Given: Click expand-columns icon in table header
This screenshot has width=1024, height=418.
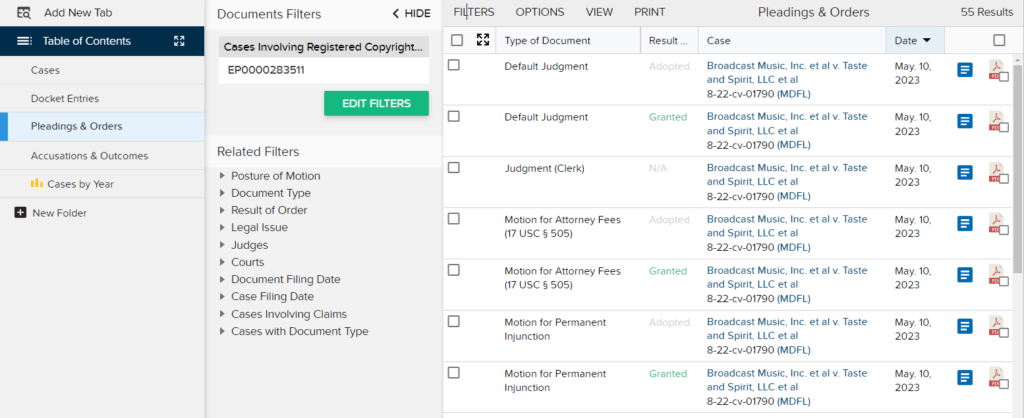Looking at the screenshot, I should (483, 40).
